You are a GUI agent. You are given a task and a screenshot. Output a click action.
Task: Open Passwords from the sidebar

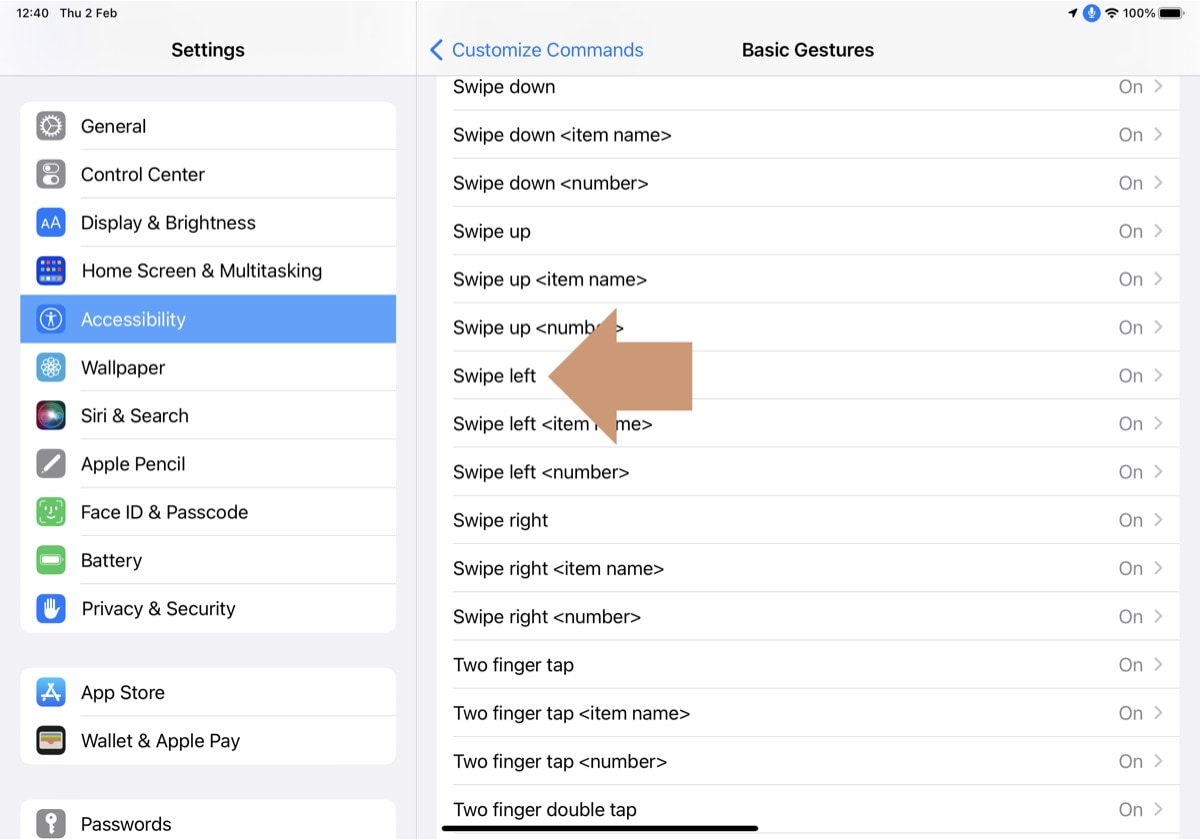coord(126,824)
